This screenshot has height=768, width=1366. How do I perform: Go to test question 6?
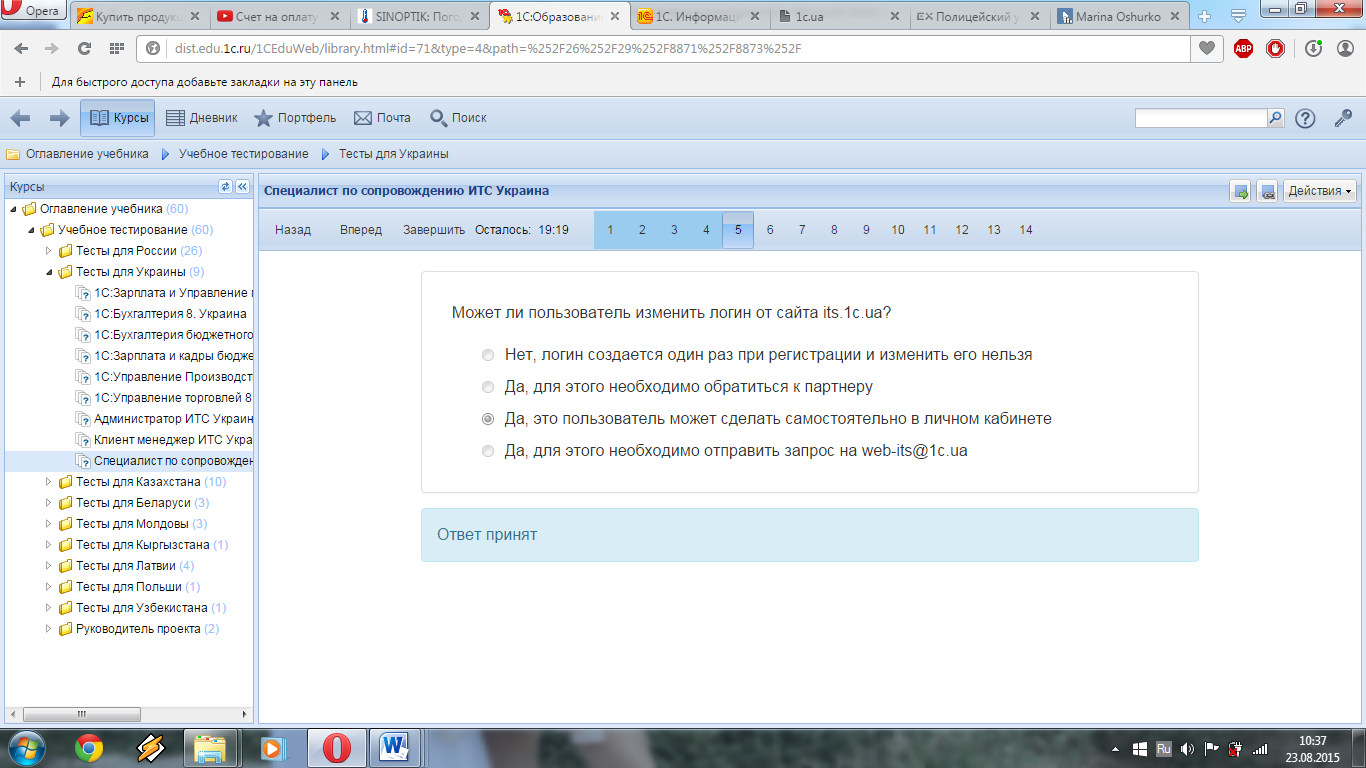click(x=770, y=230)
